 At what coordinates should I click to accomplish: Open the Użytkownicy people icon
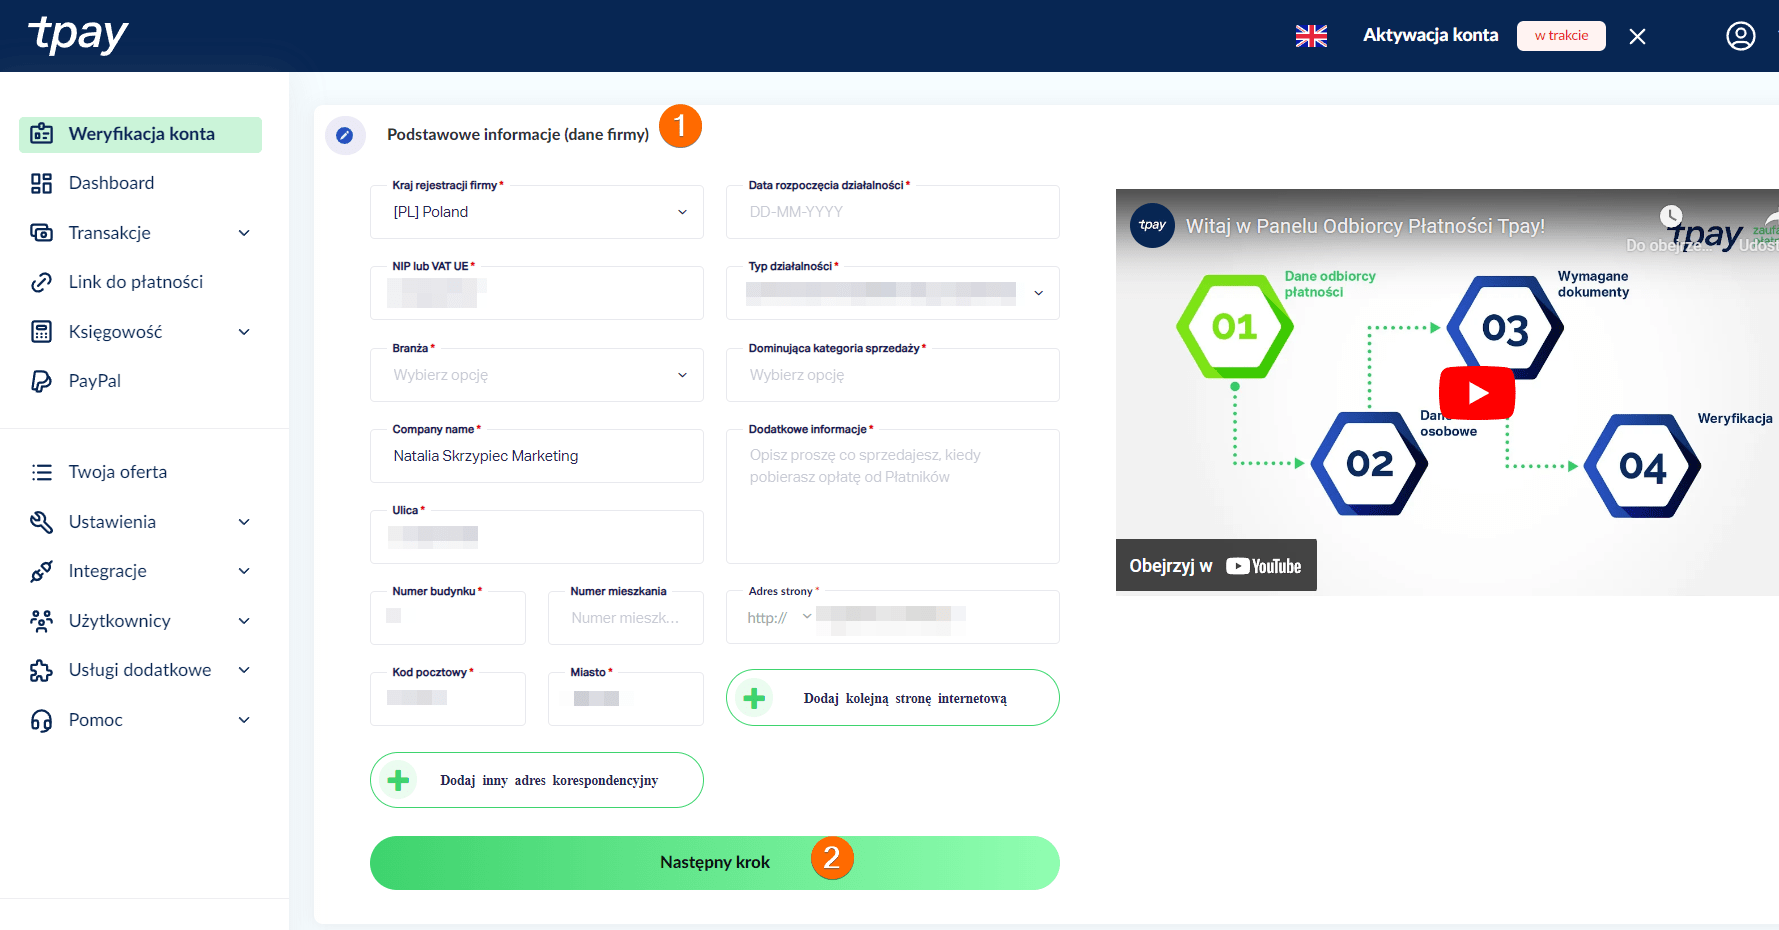[41, 620]
